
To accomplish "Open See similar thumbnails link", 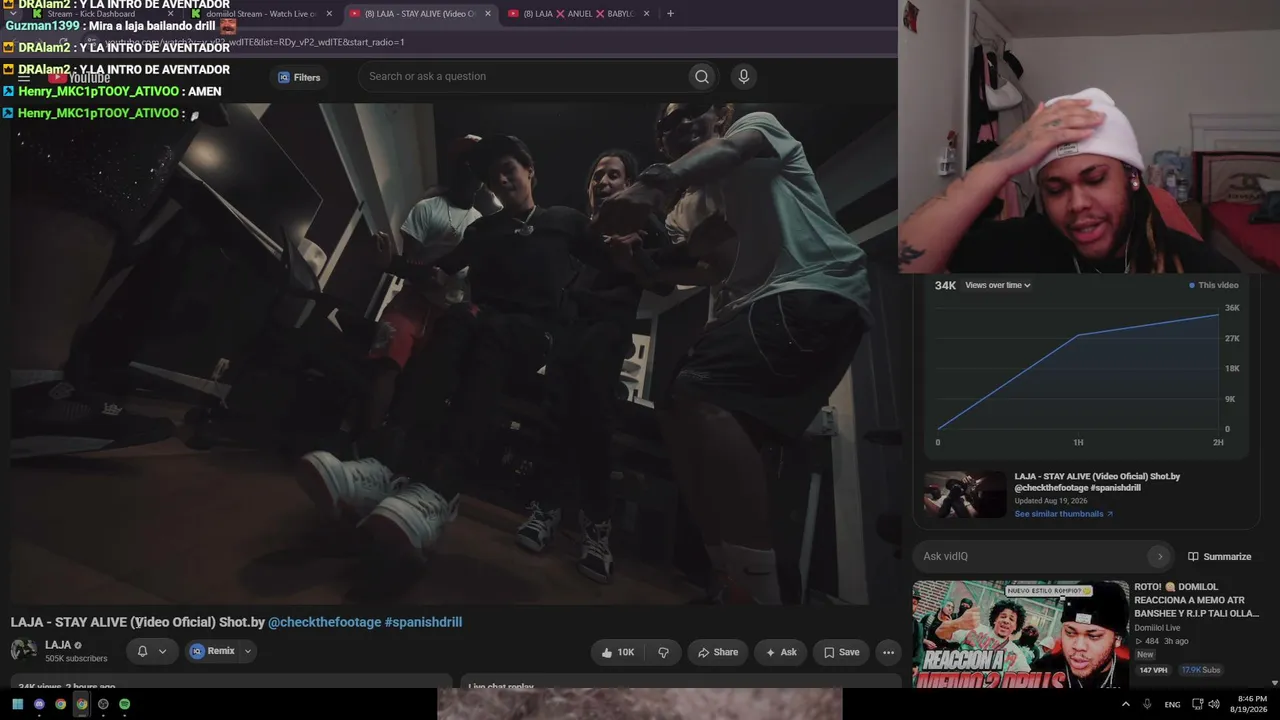I will coord(1064,514).
